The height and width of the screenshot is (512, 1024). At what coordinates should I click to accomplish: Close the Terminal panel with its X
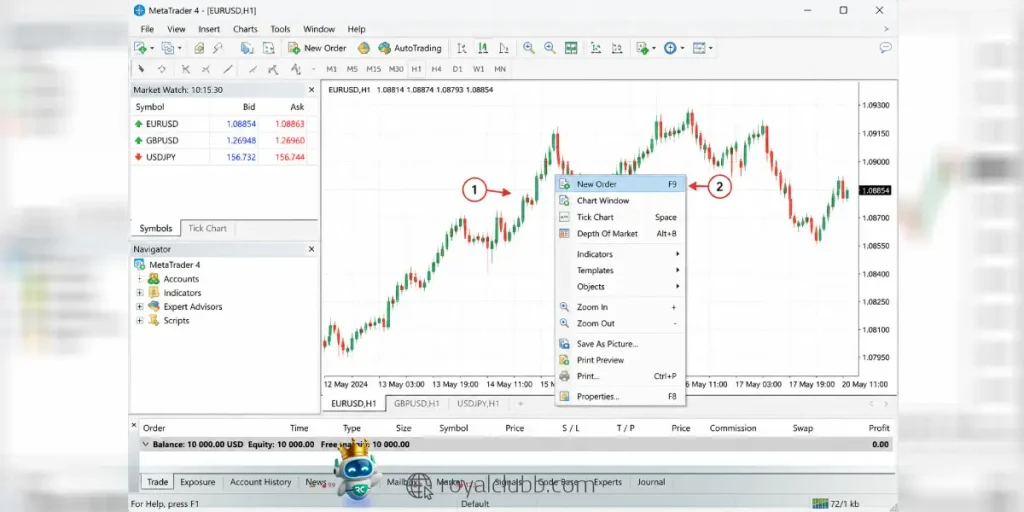(x=134, y=425)
